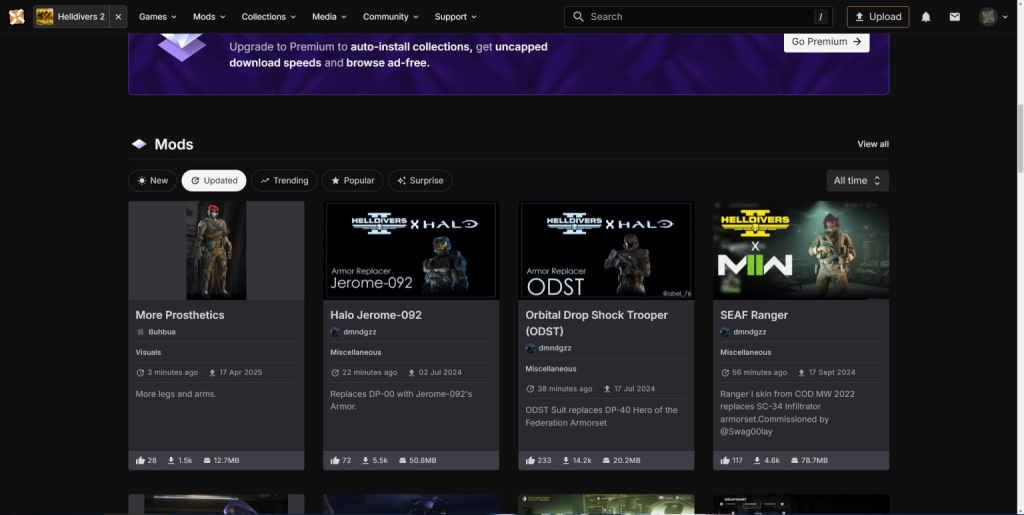Expand the Media menu
Screen dimensions: 1024x515
329,17
